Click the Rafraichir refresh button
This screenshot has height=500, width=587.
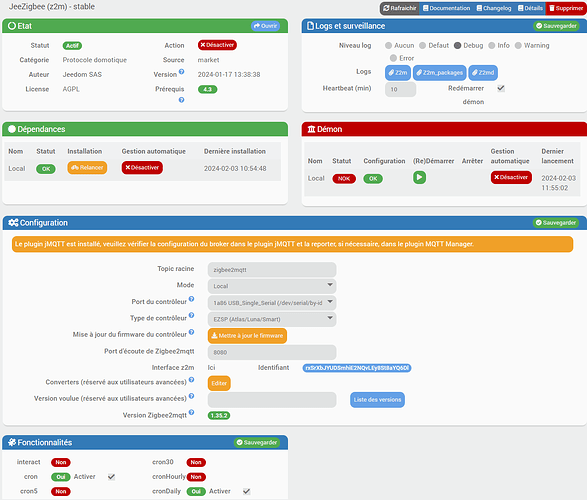tap(399, 8)
